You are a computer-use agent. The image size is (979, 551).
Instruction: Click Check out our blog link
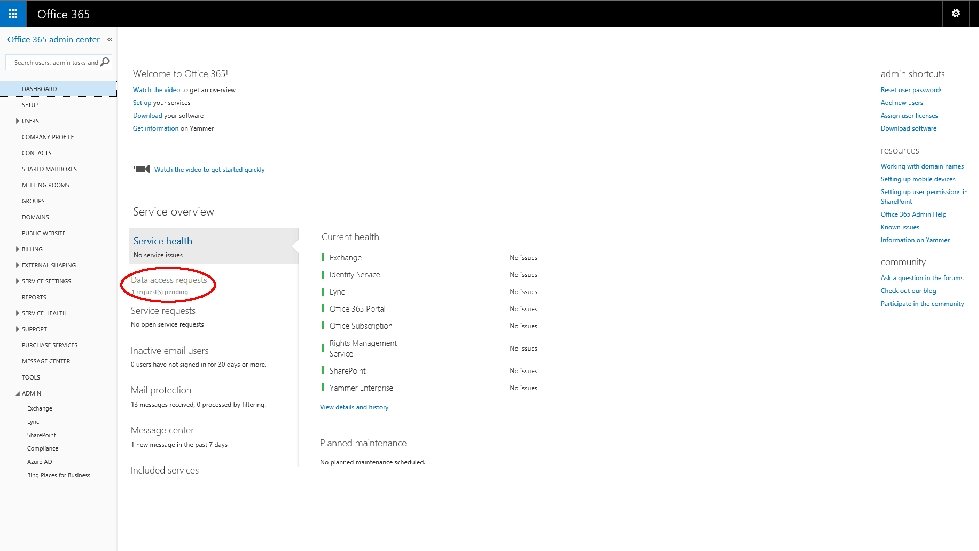tap(908, 291)
